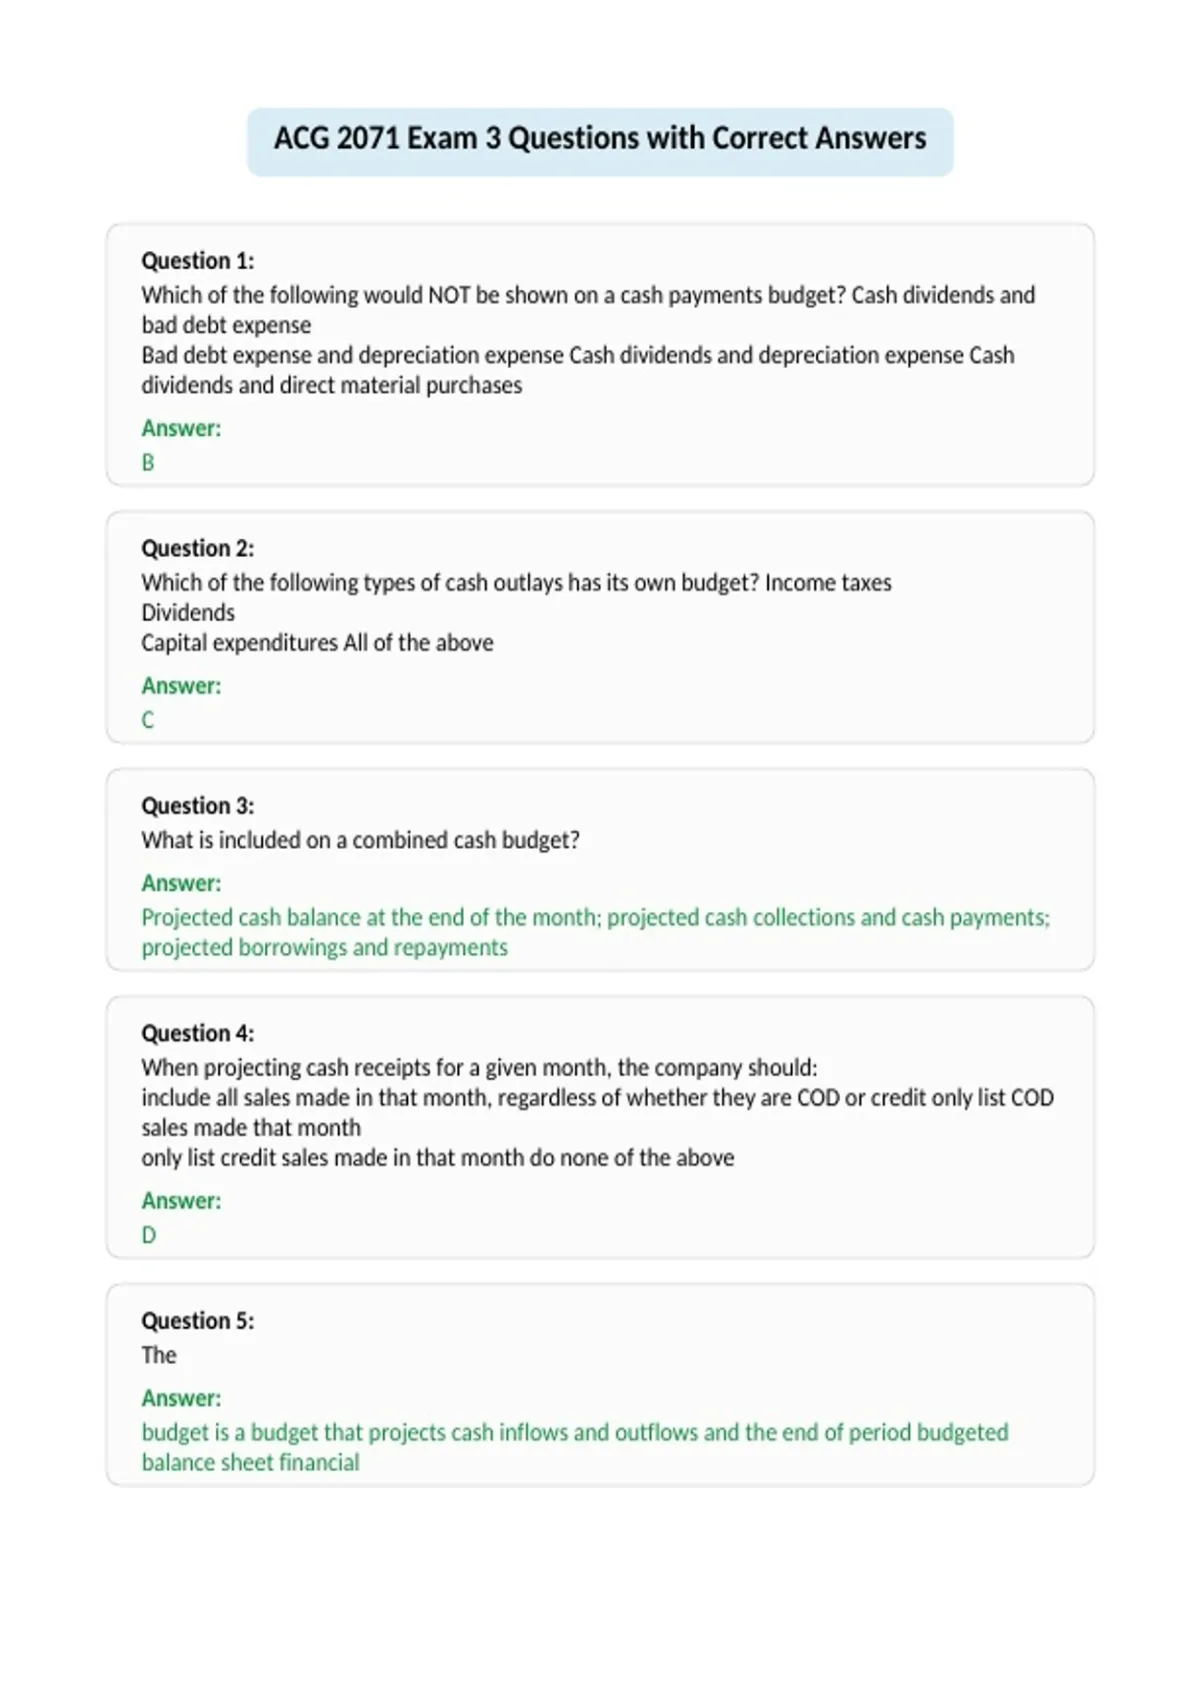
Task: Click the 'balance sheet financial' answer line
Action: (x=250, y=1463)
